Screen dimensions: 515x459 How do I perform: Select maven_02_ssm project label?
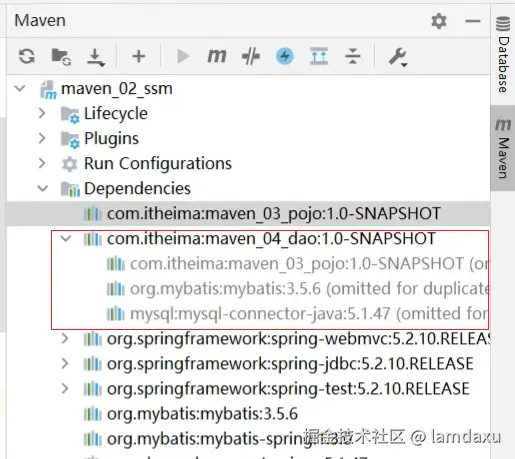(x=117, y=89)
